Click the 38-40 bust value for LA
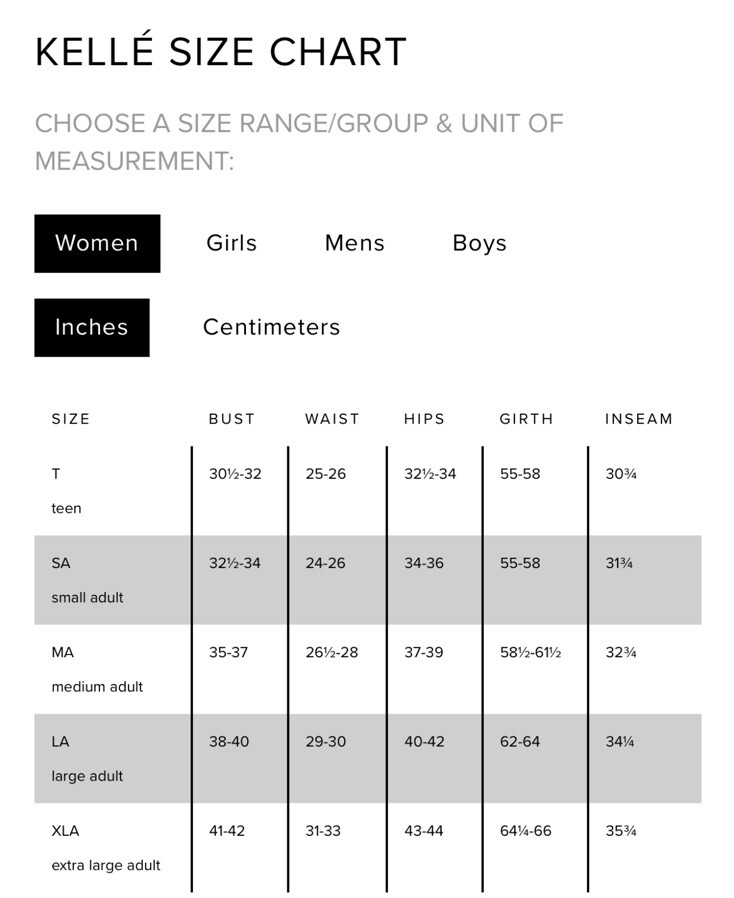734x898 pixels. (x=229, y=742)
